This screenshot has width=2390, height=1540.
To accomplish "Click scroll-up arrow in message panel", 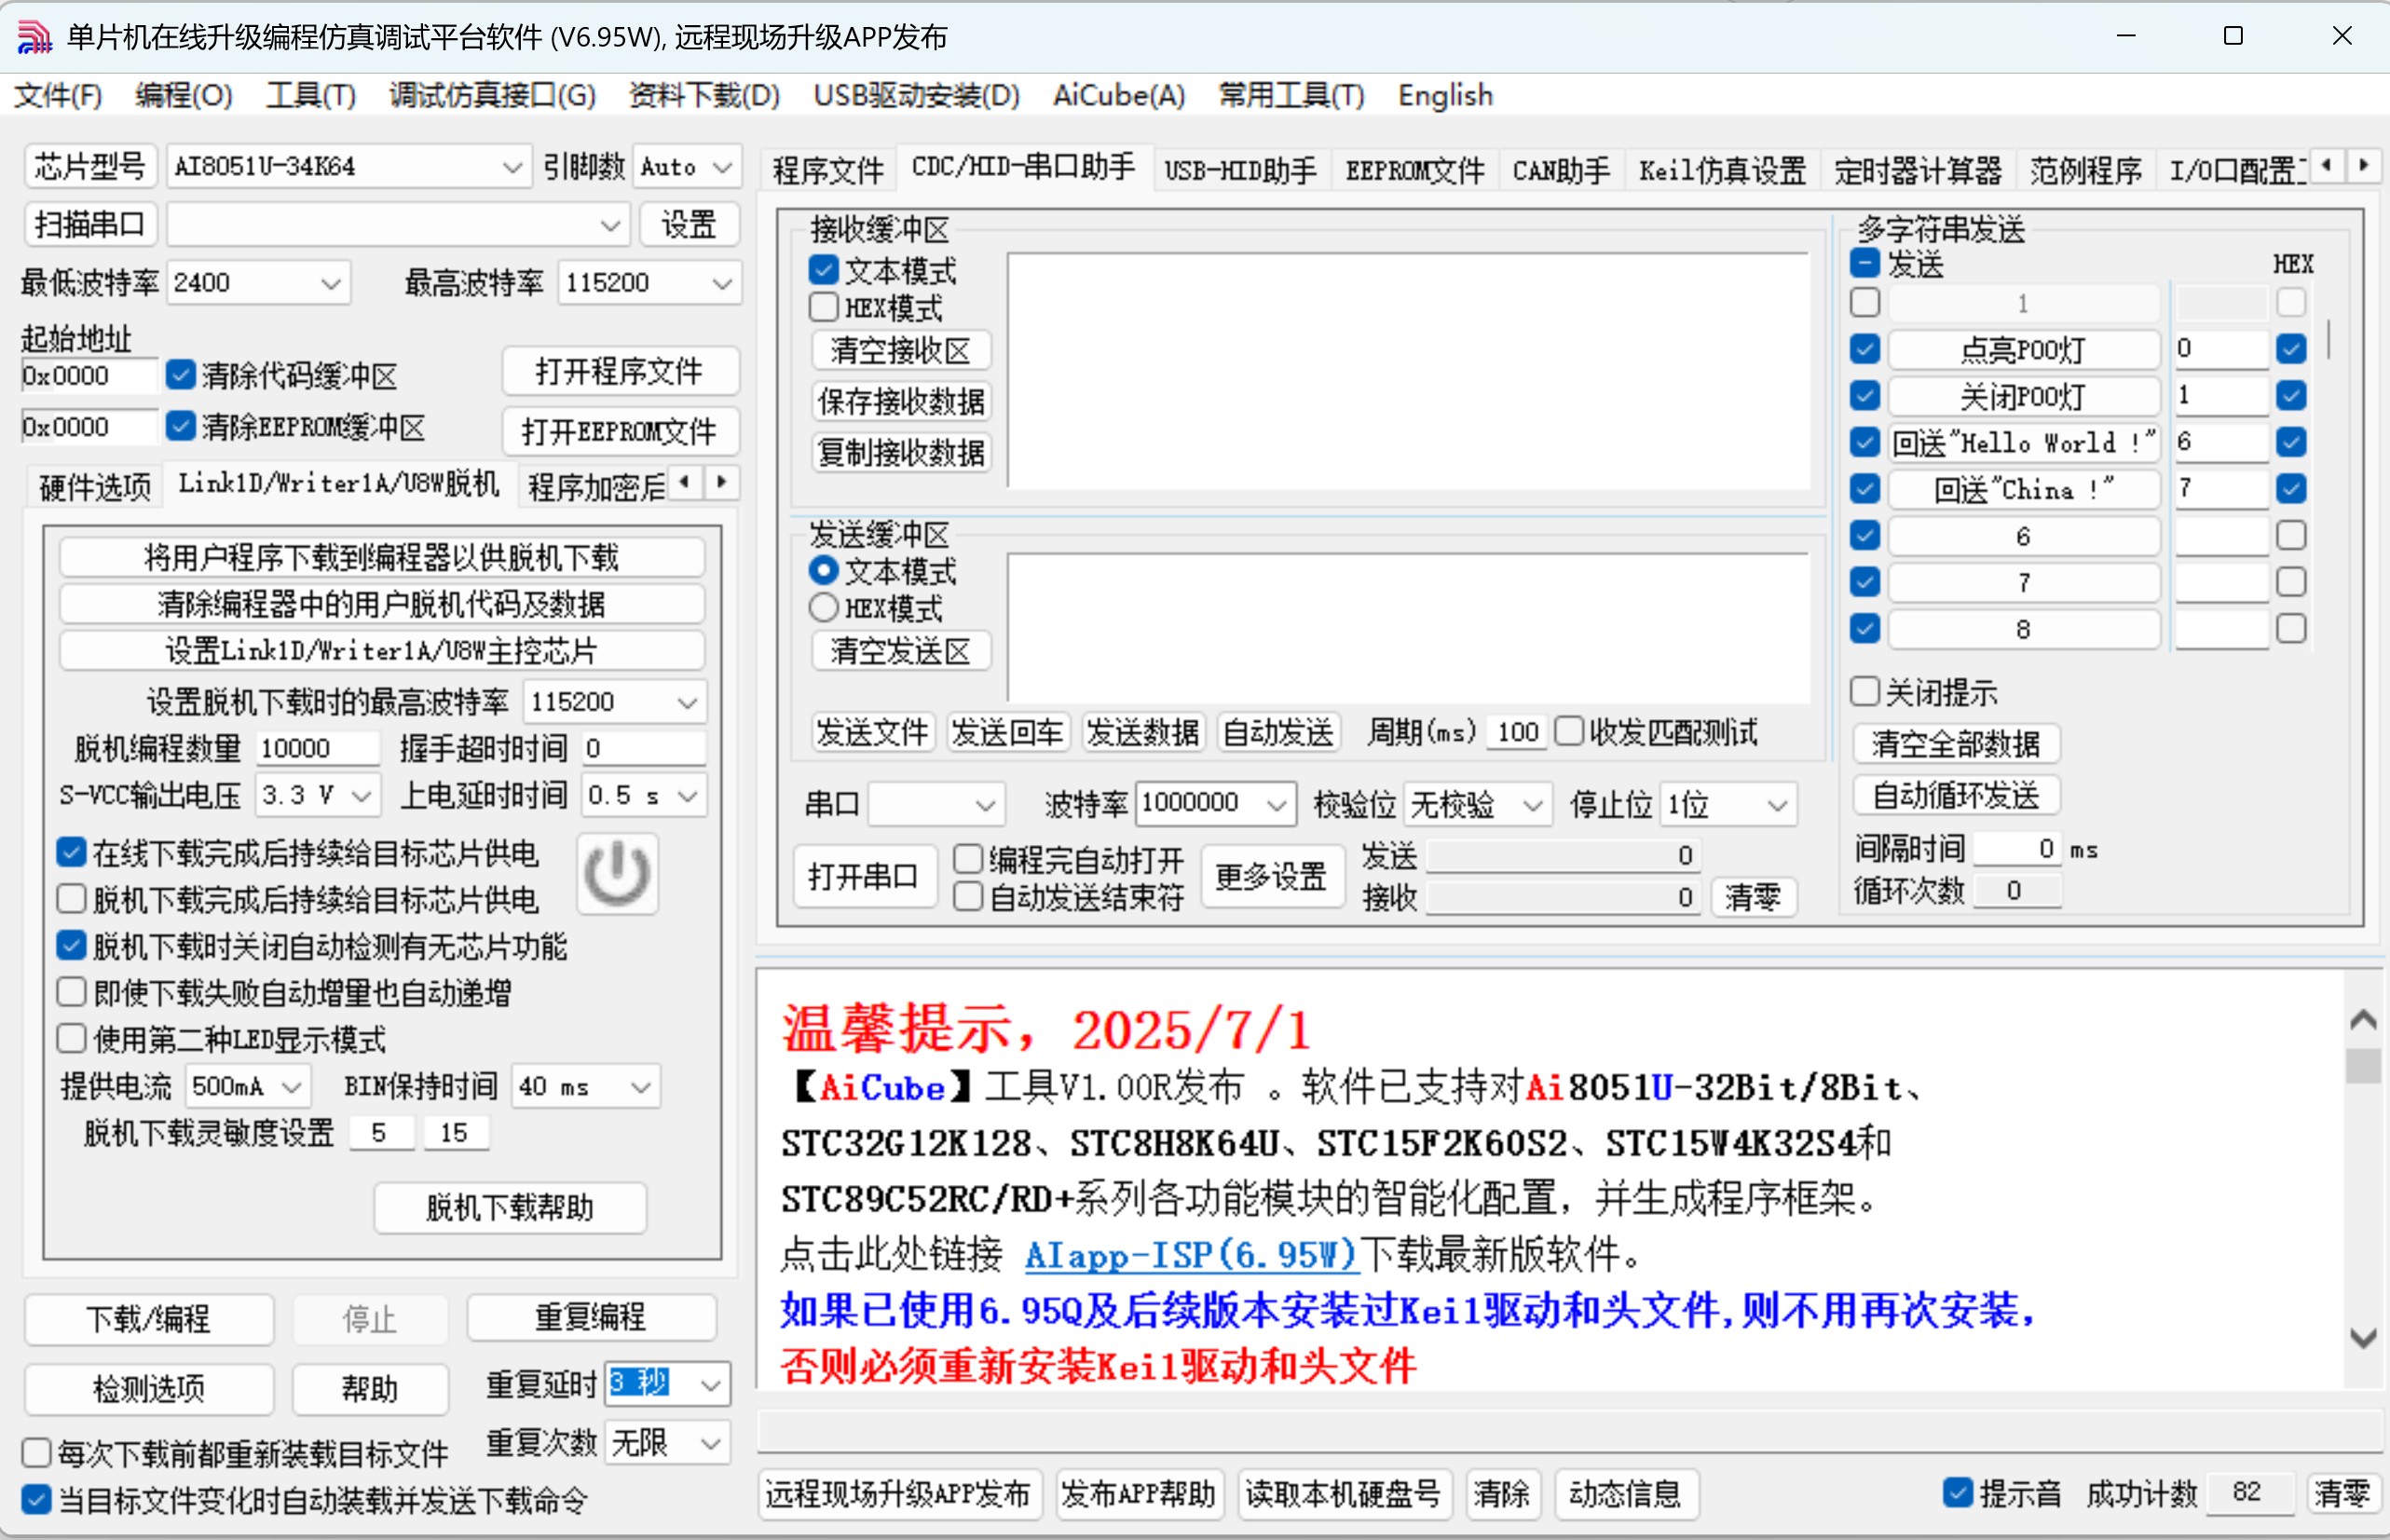I will coord(2362,1019).
